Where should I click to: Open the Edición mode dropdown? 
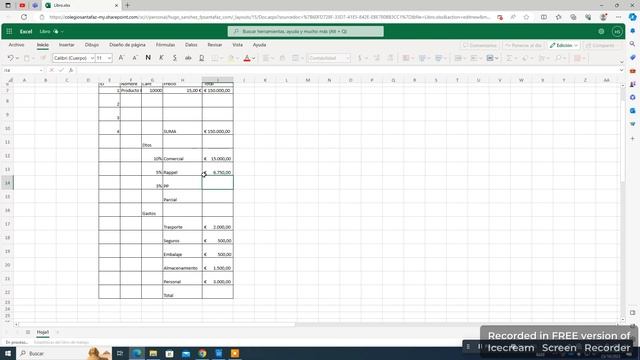pyautogui.click(x=564, y=45)
